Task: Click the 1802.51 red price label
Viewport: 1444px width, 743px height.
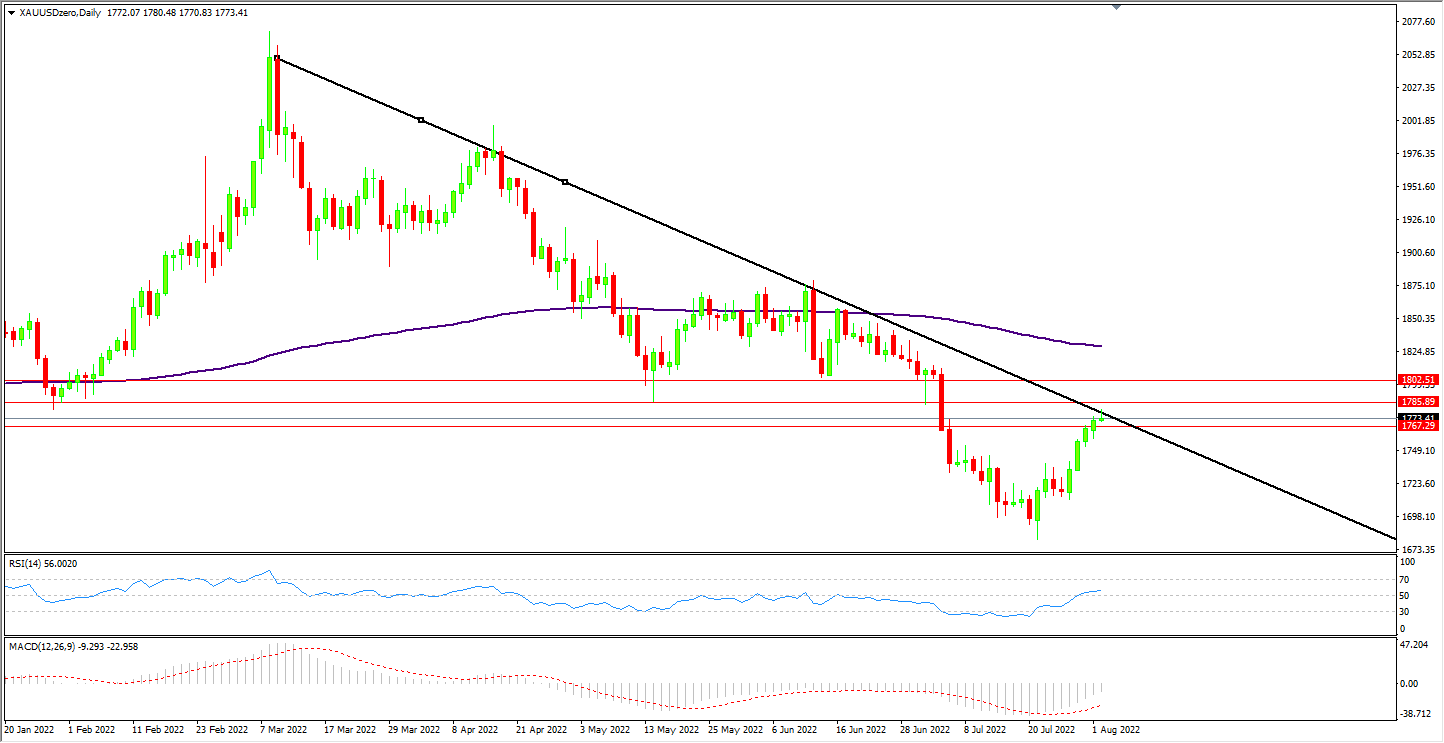Action: point(1419,380)
